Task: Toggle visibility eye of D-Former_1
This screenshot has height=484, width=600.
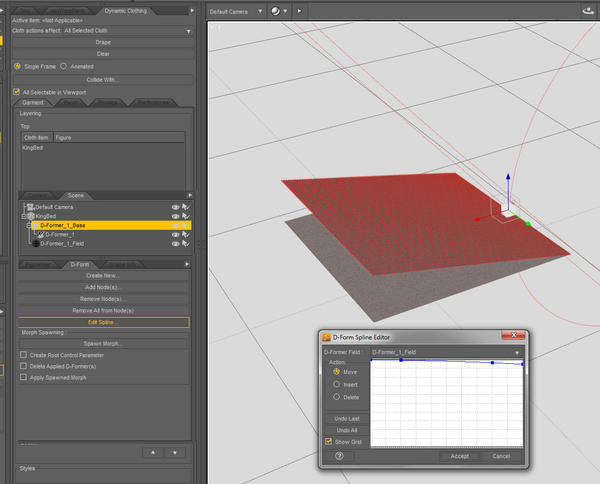Action: pos(176,235)
